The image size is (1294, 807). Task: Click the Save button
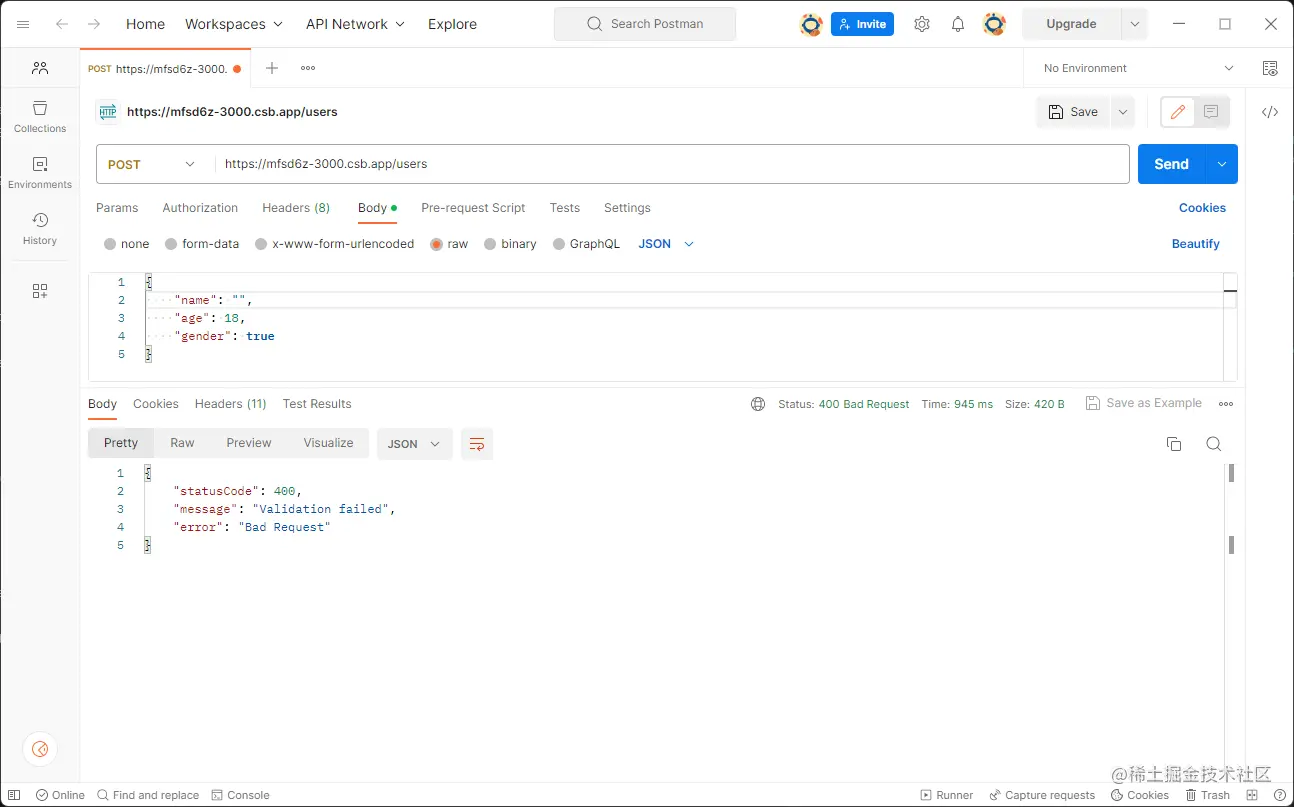tap(1074, 112)
